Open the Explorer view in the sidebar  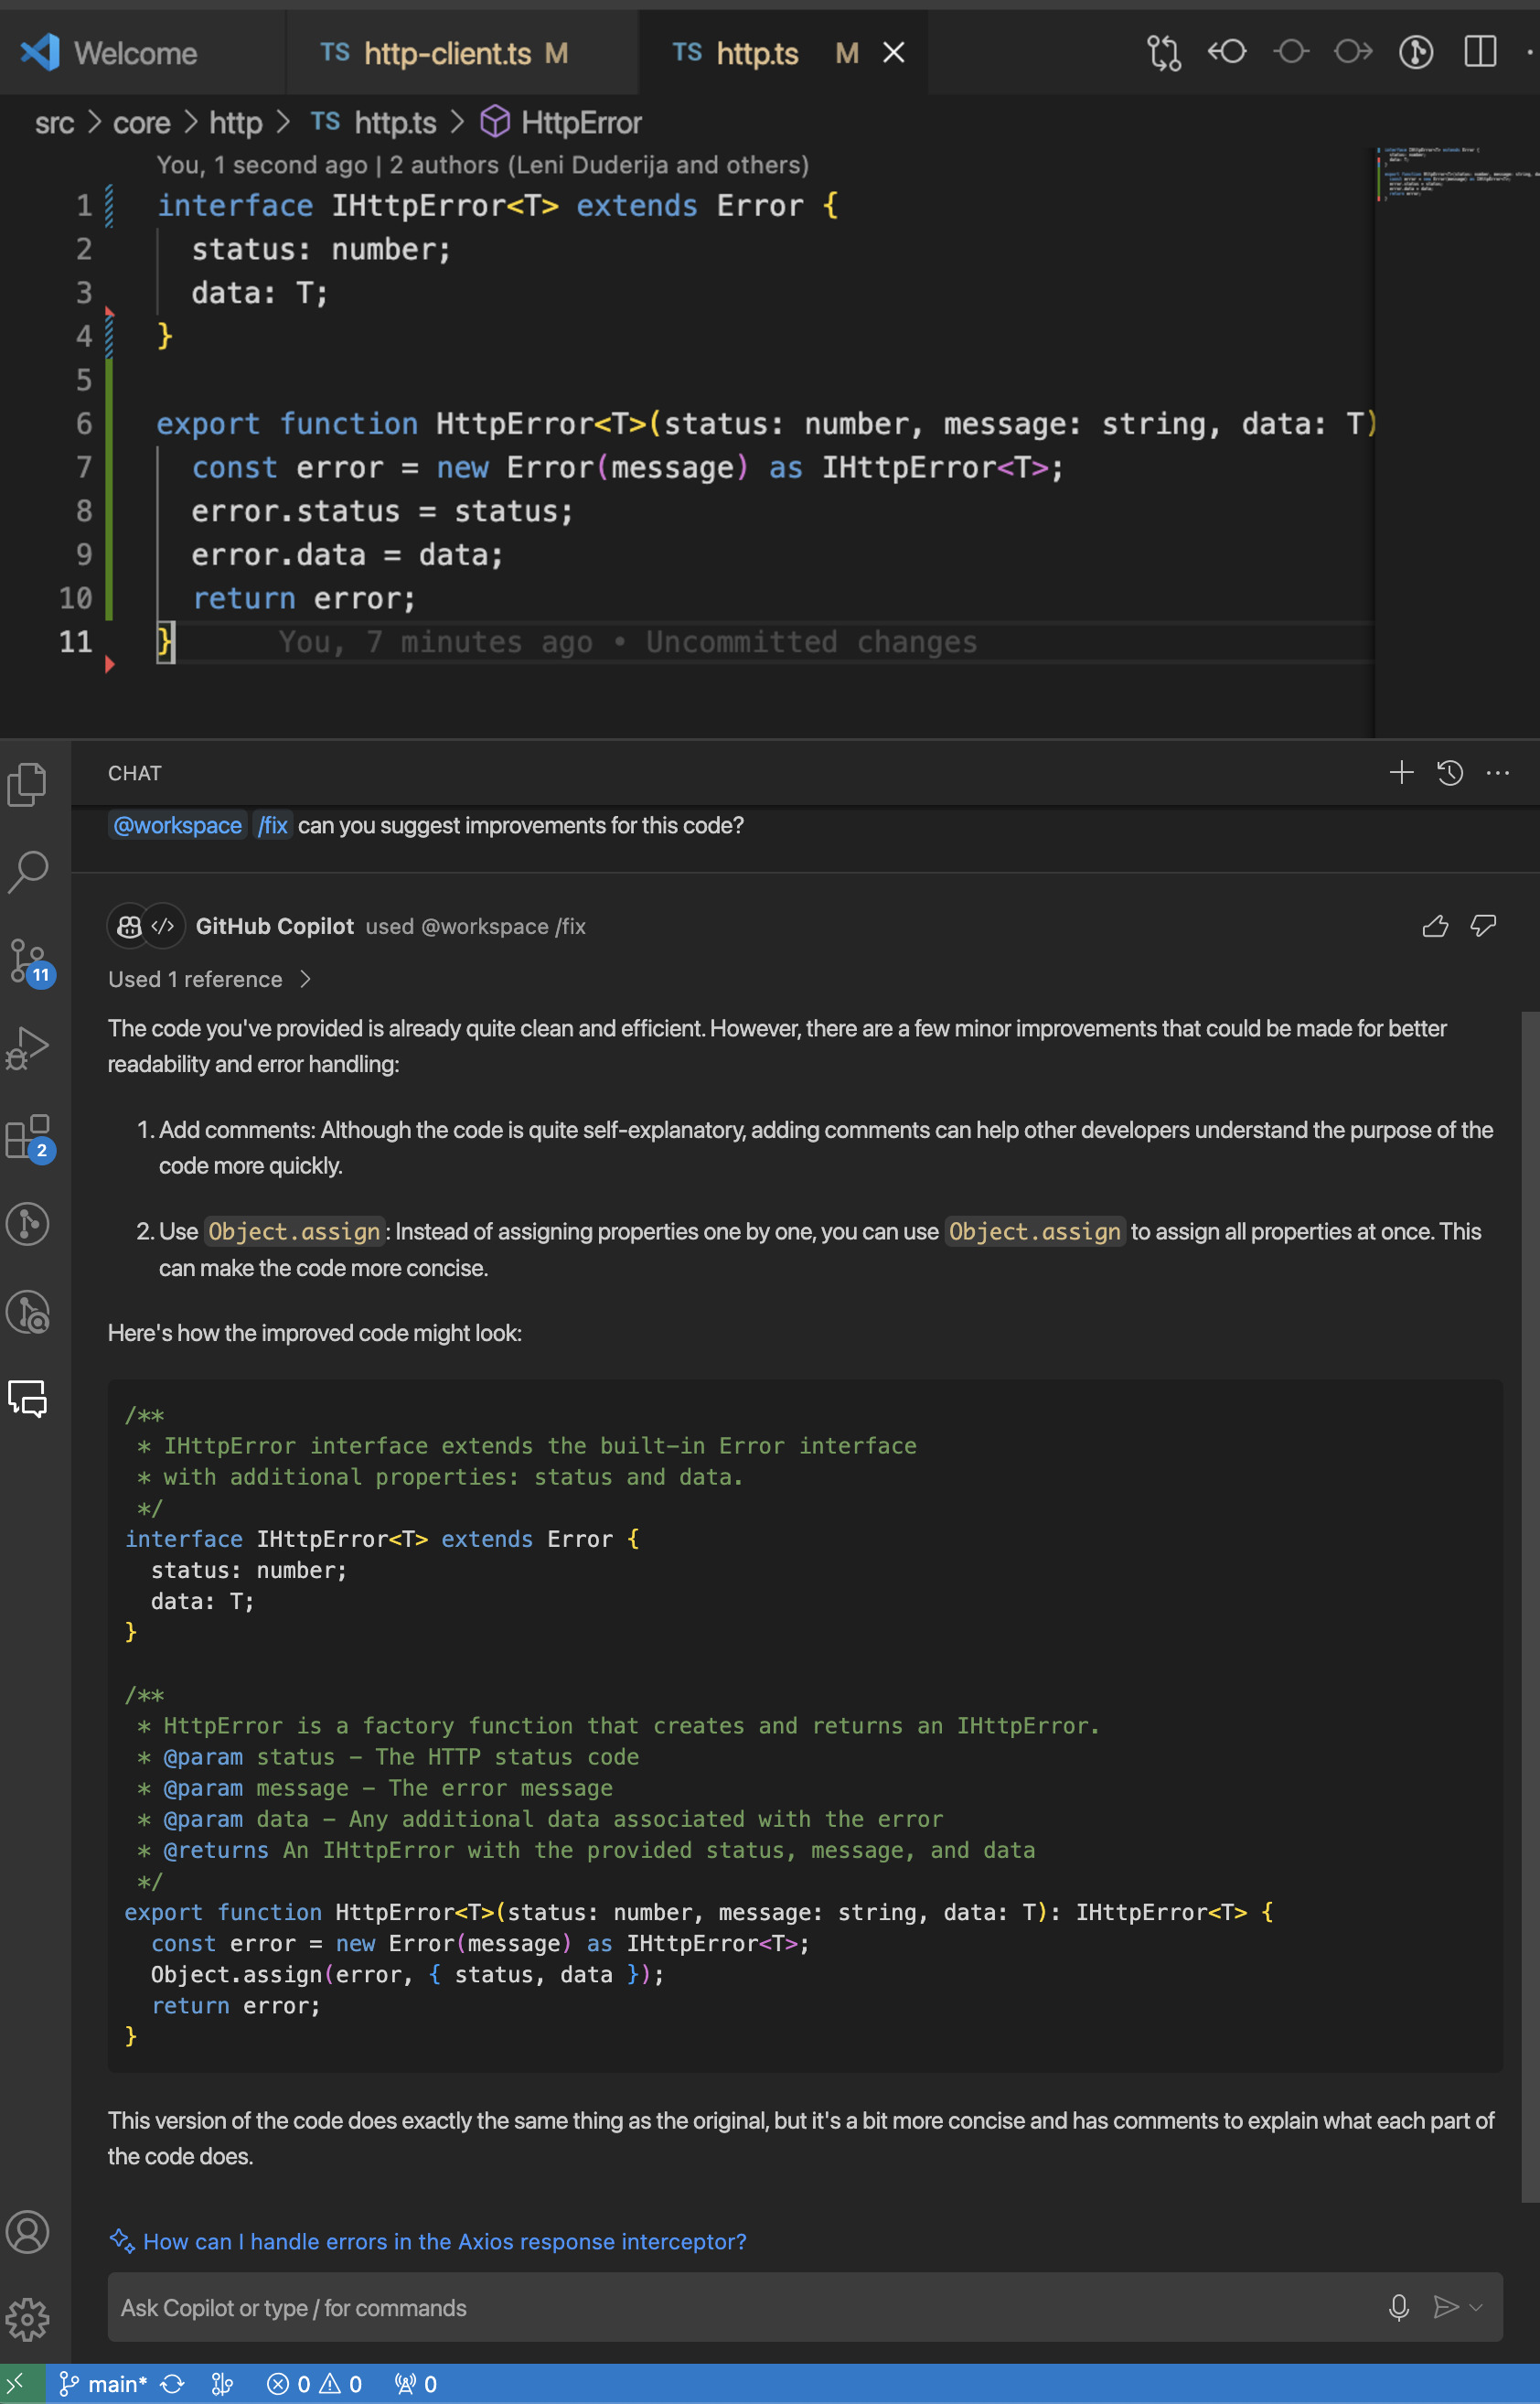point(29,783)
